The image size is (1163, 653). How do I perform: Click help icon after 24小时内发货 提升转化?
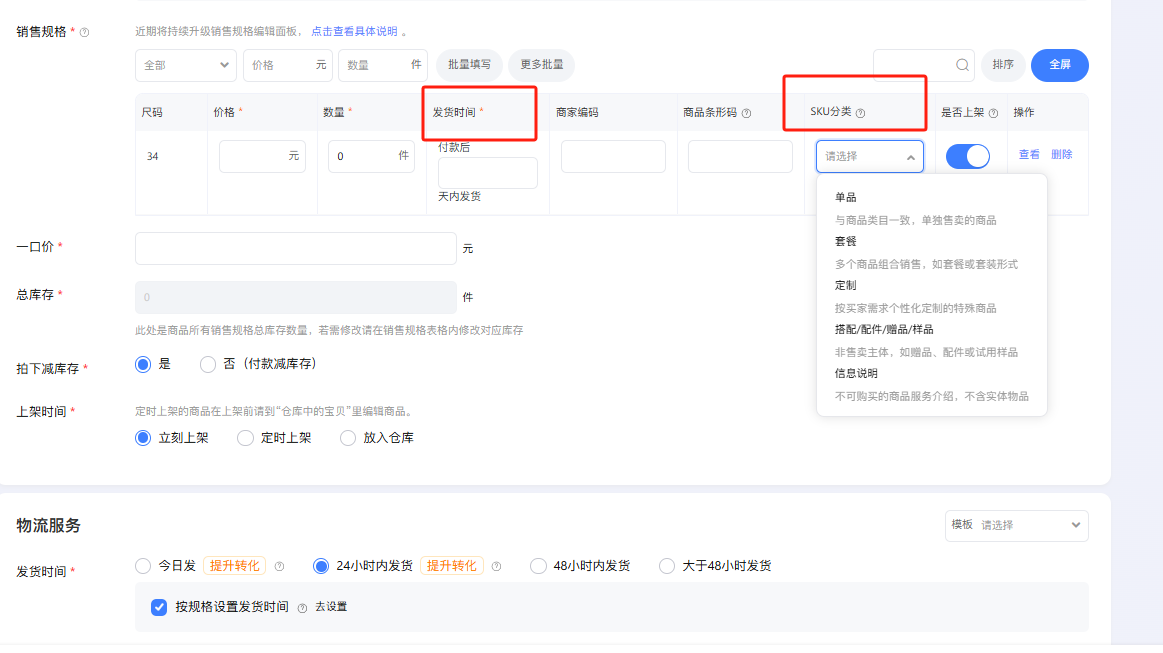tap(496, 567)
